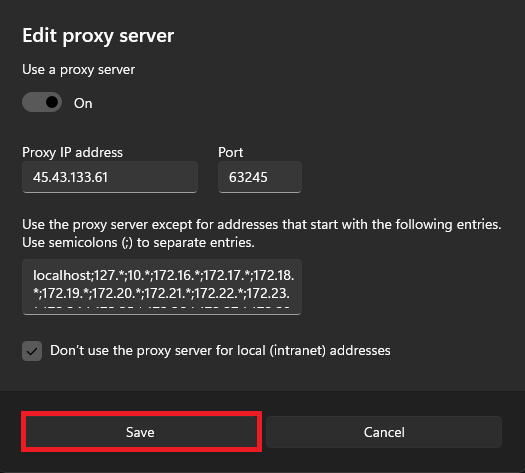Click the Edit proxy server heading
Screen dimensions: 525x473
[x=98, y=36]
